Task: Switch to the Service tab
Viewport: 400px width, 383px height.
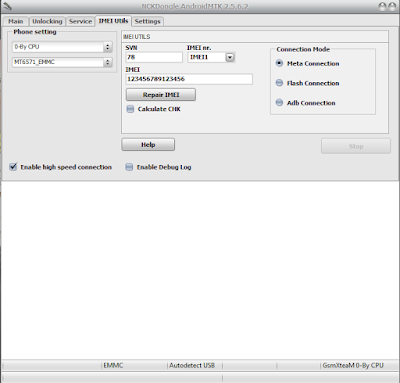Action: pos(80,21)
